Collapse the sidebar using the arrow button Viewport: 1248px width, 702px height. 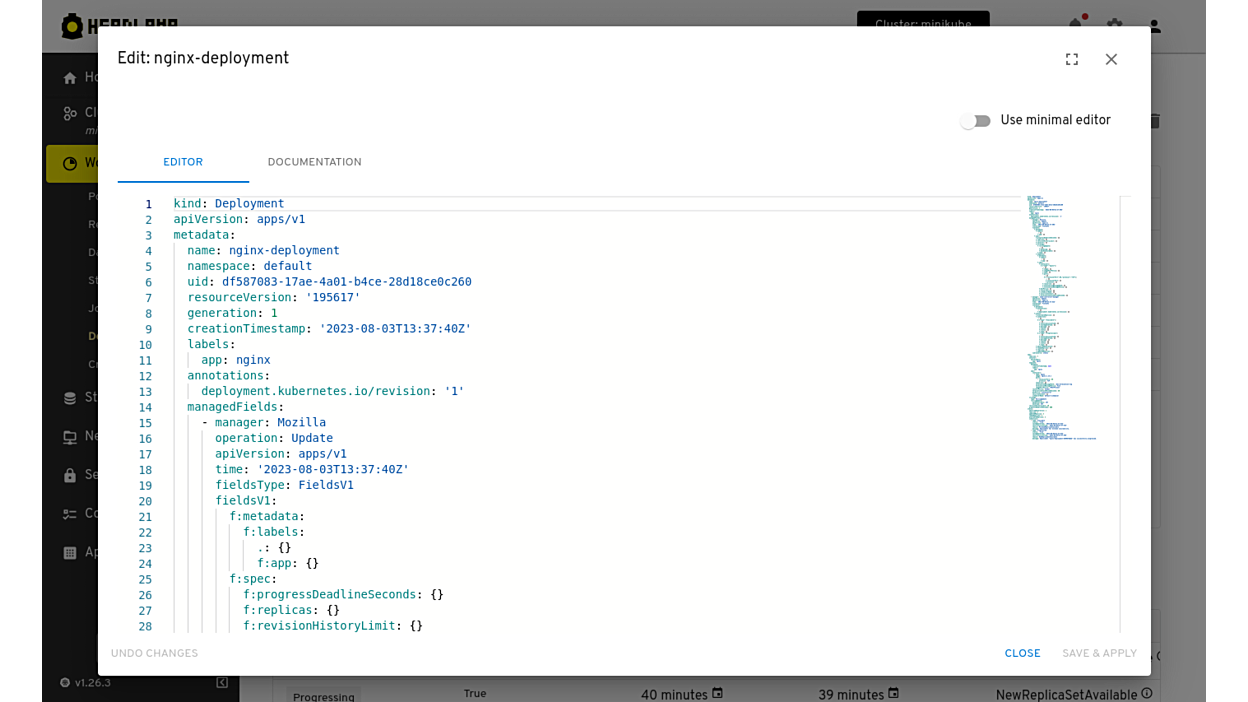[x=222, y=683]
